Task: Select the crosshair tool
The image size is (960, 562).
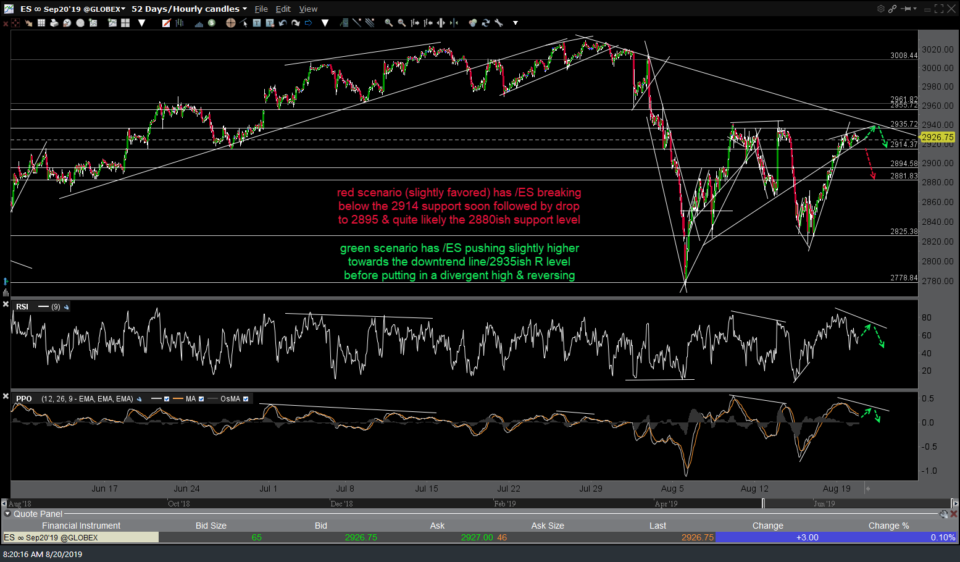Action: (x=231, y=23)
